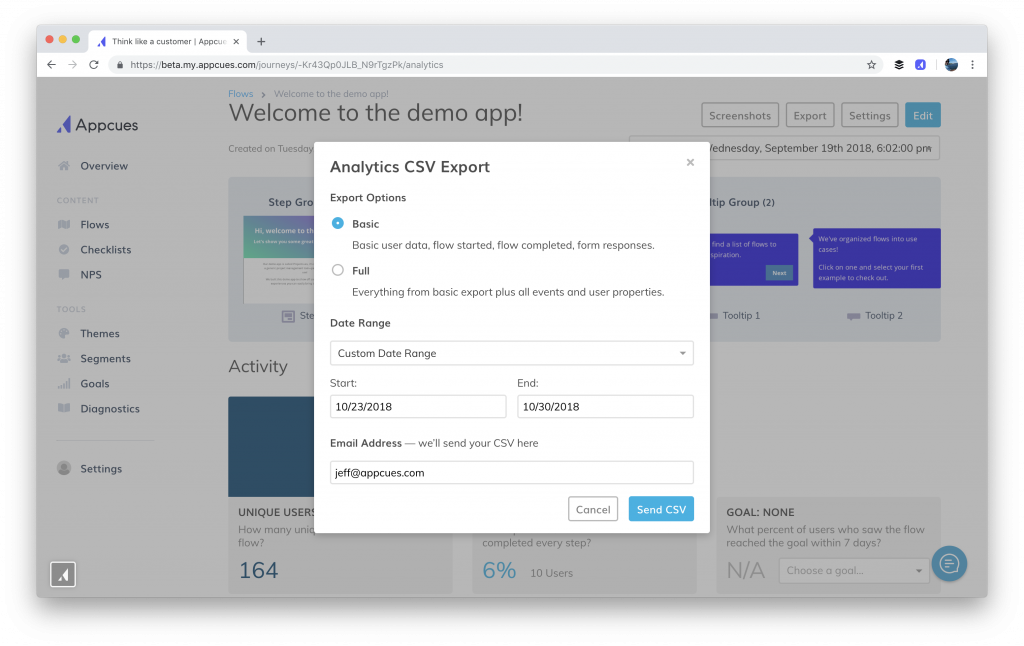Cancel the Analytics CSV Export
Viewport: 1024px width, 646px height.
[592, 509]
